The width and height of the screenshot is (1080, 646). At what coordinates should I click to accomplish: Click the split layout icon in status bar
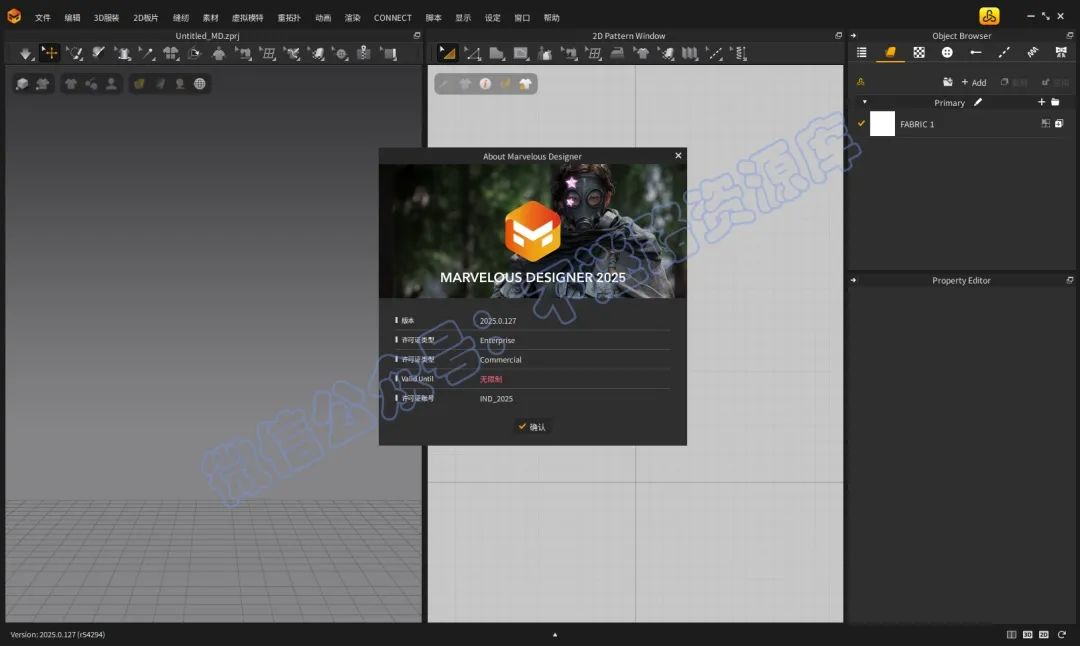1011,634
